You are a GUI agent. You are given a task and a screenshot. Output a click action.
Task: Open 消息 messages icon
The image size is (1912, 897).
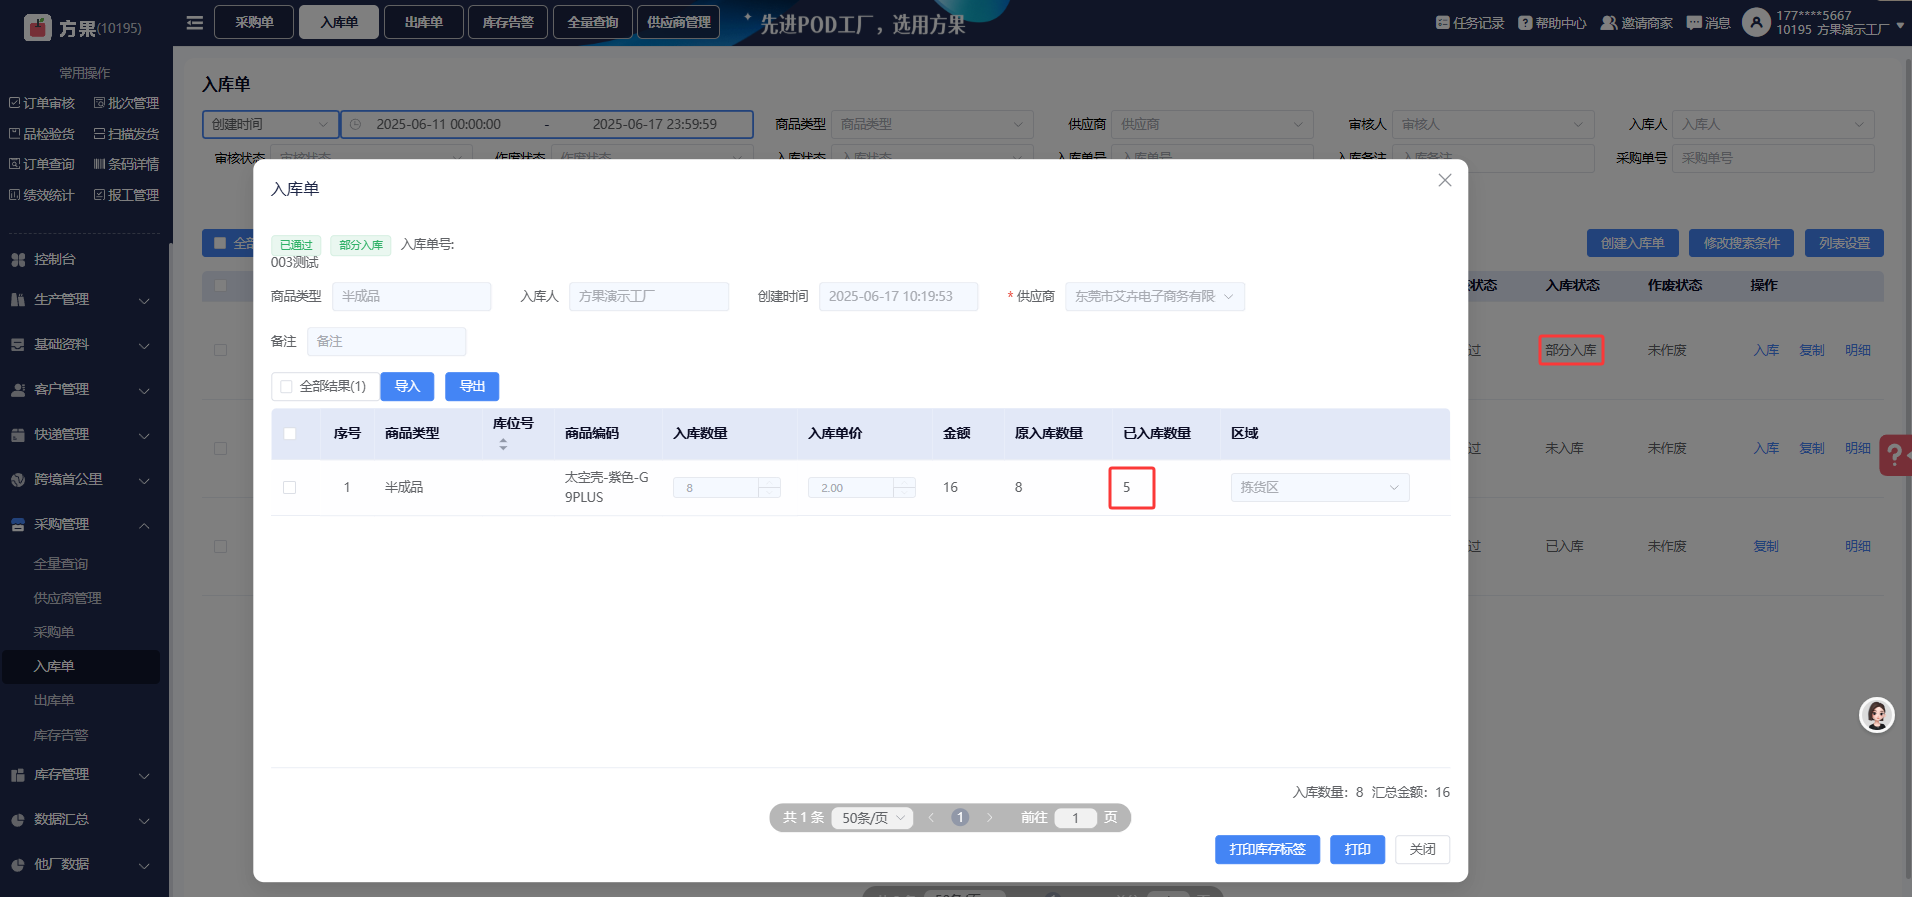(1693, 23)
